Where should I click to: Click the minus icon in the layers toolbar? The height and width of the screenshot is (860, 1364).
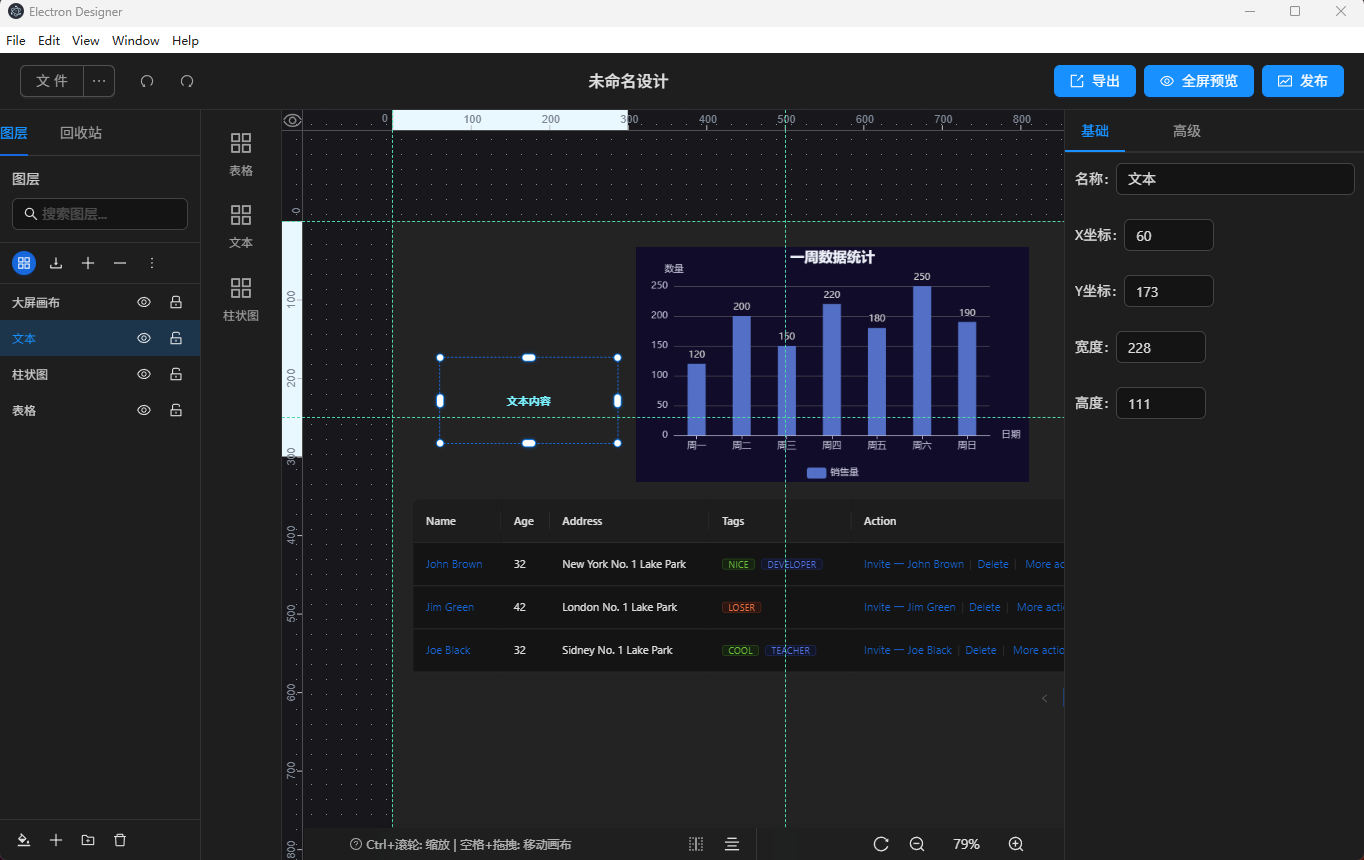(x=120, y=263)
